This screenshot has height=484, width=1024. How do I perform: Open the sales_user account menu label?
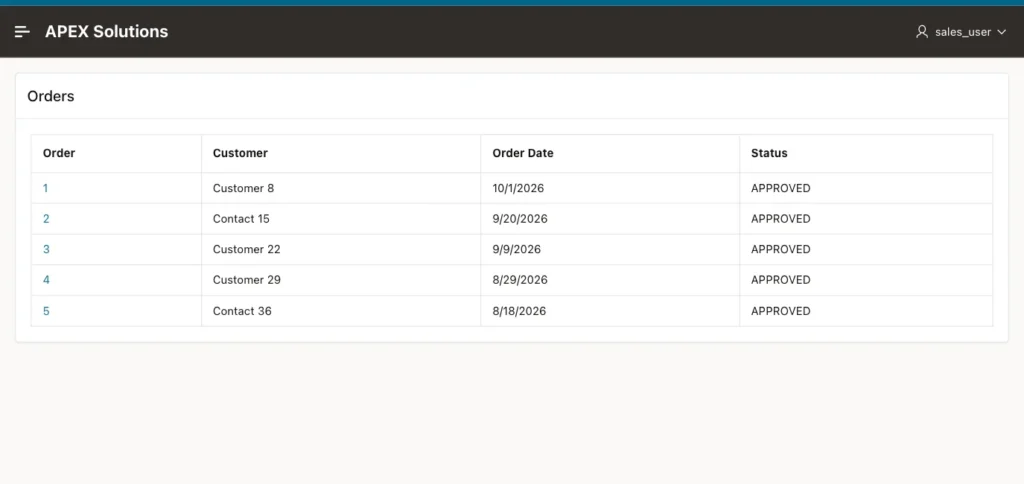pyautogui.click(x=963, y=32)
